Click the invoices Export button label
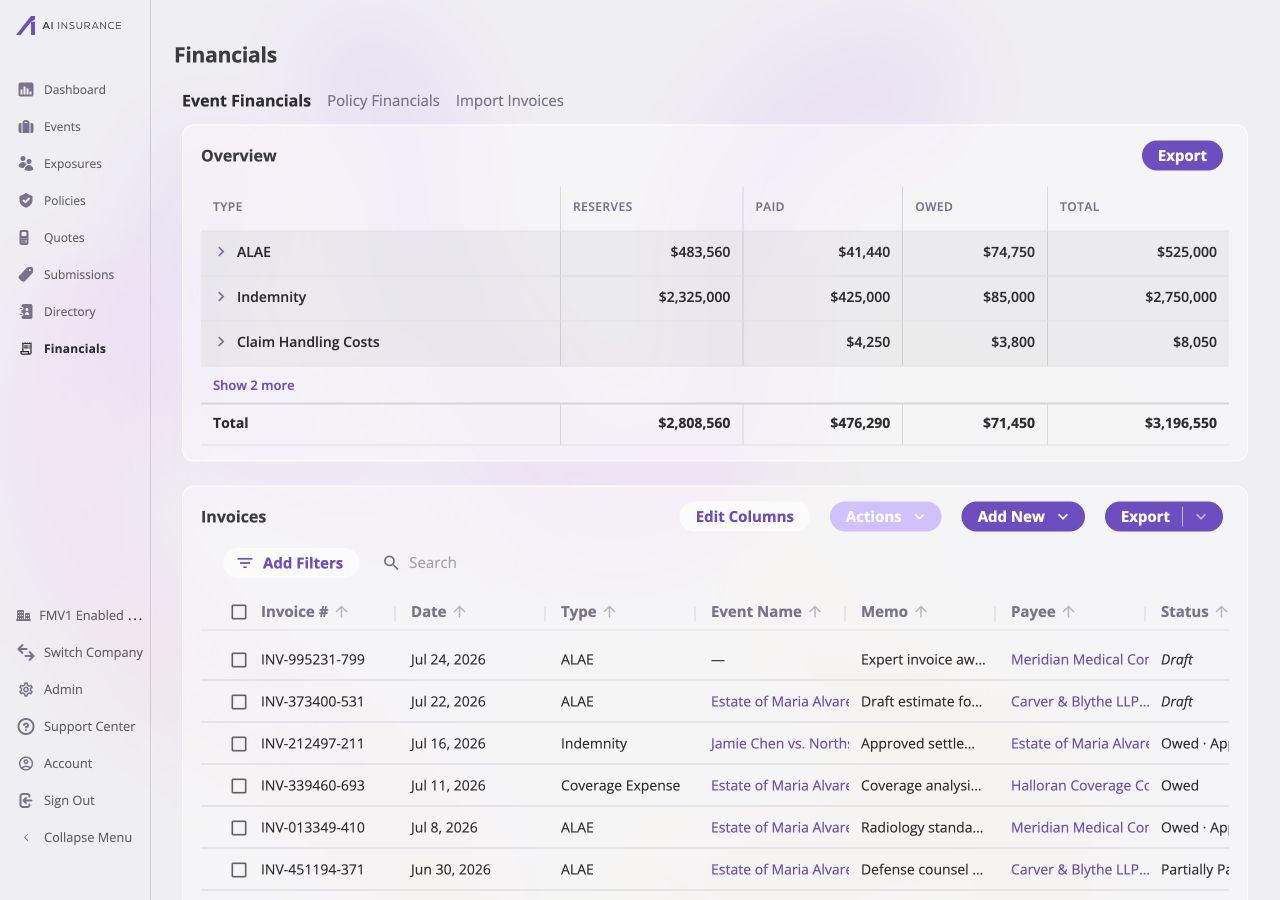The height and width of the screenshot is (900, 1280). click(1145, 517)
